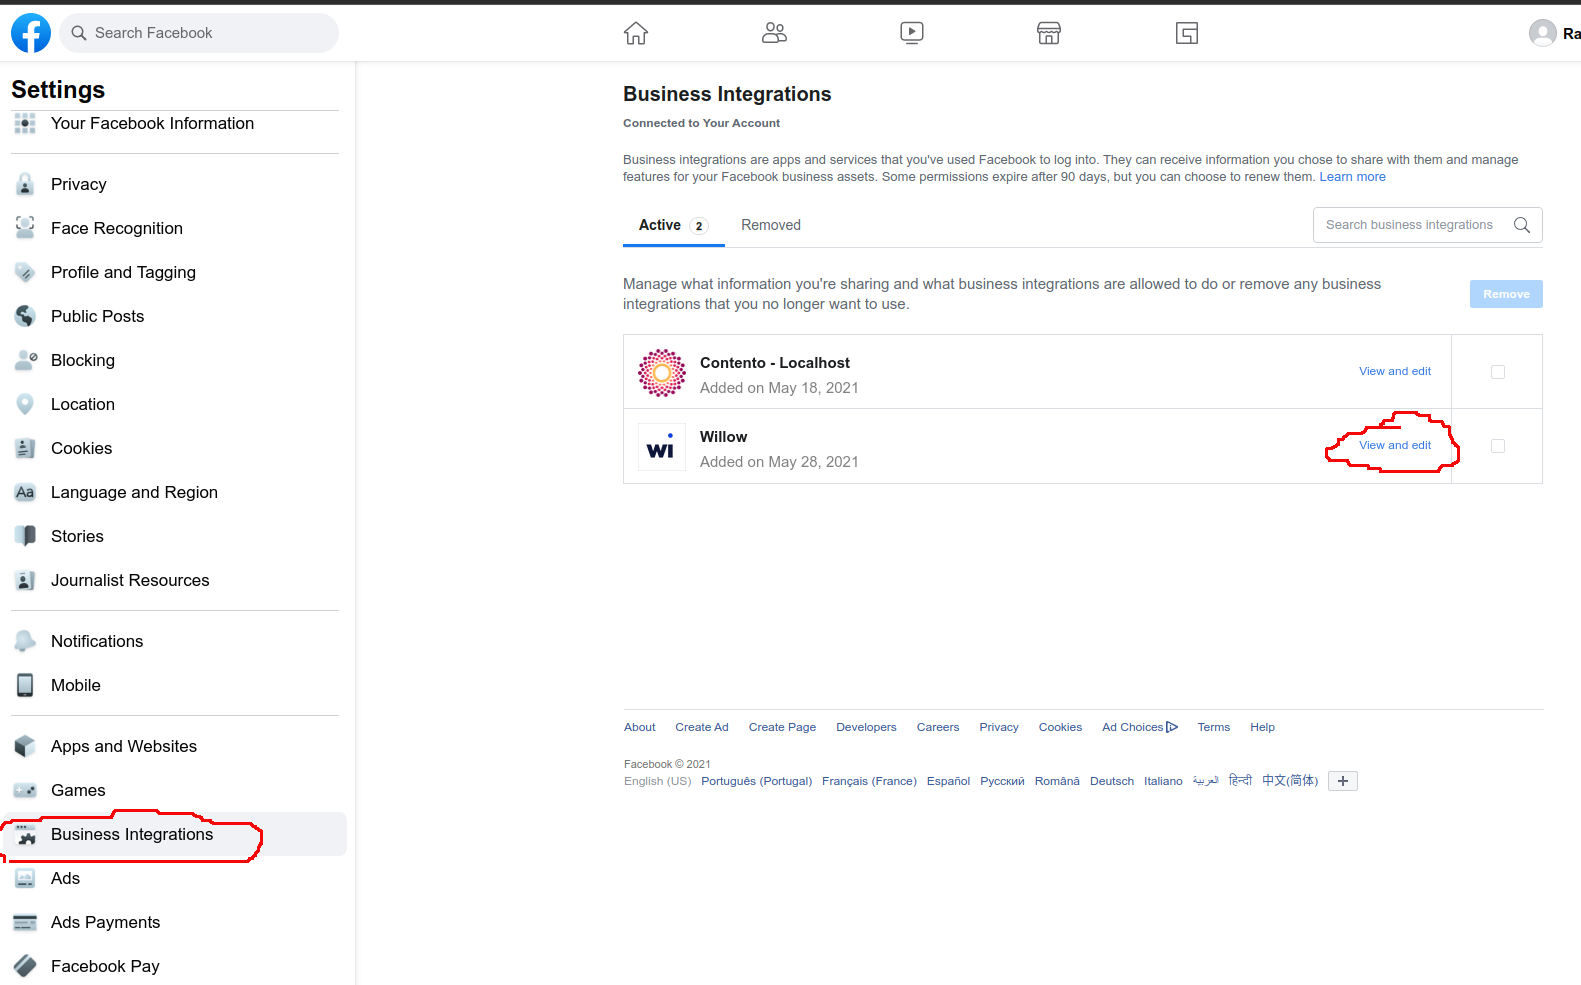This screenshot has height=985, width=1581.
Task: Click the Facebook Pay icon
Action: pos(25,966)
